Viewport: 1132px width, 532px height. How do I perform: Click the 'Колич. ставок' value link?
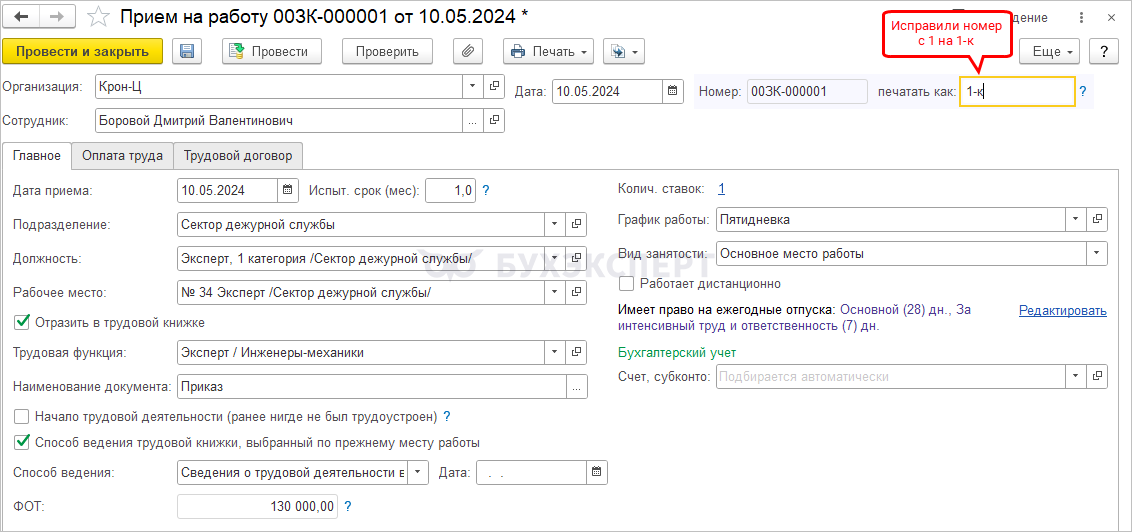(x=721, y=188)
